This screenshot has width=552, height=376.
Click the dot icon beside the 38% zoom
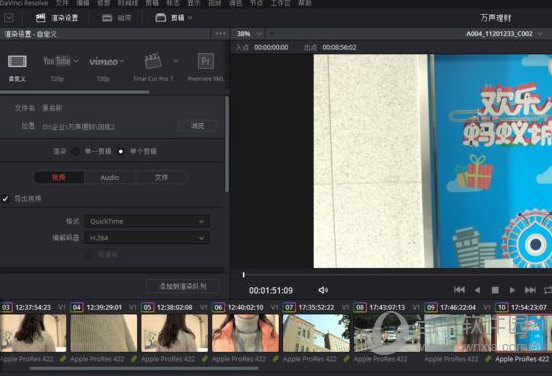tap(272, 34)
